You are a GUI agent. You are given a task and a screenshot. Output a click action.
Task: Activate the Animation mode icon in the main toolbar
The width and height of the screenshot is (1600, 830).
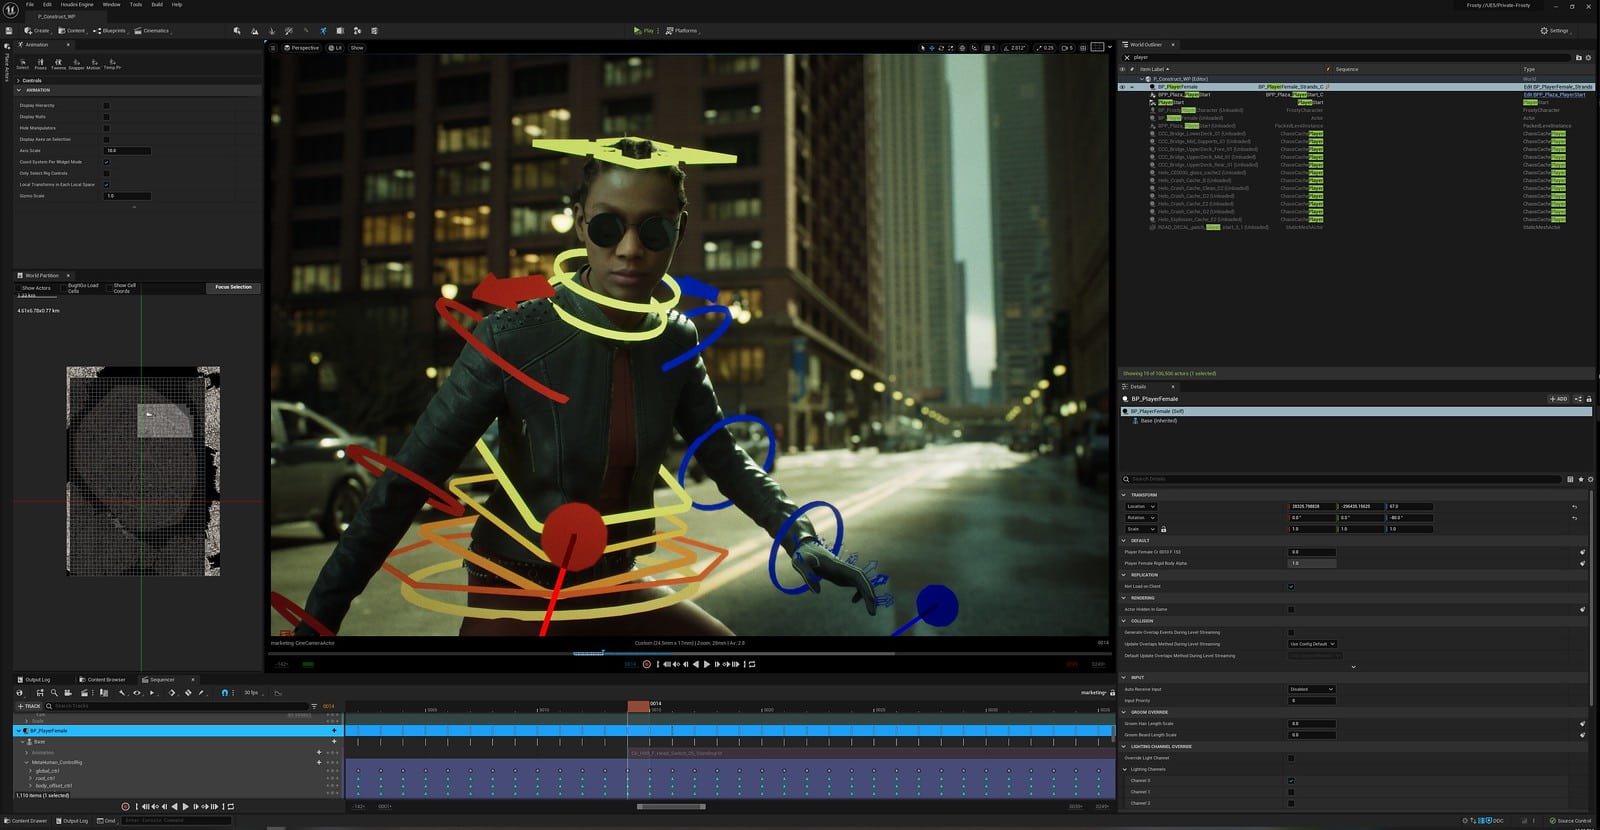[x=323, y=31]
